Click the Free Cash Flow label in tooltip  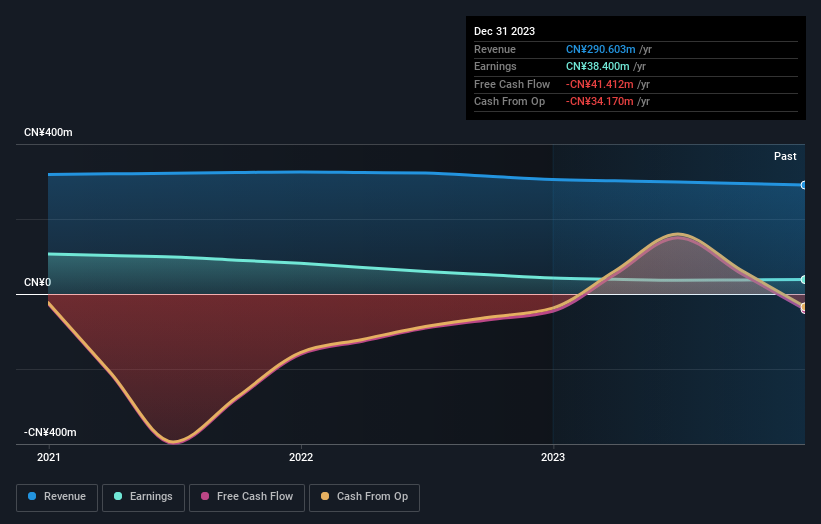512,84
